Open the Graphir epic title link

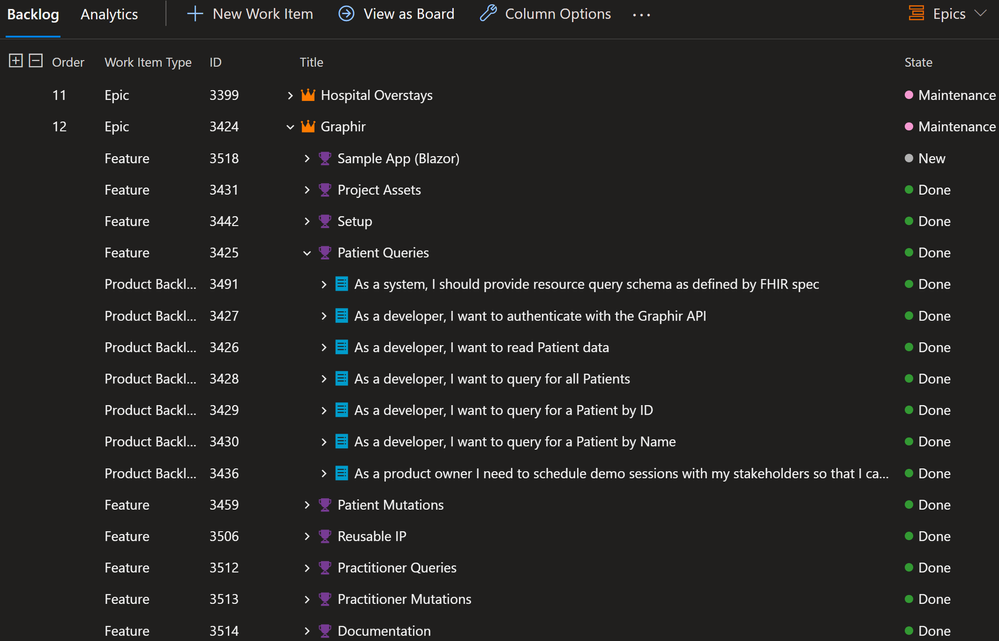point(343,126)
